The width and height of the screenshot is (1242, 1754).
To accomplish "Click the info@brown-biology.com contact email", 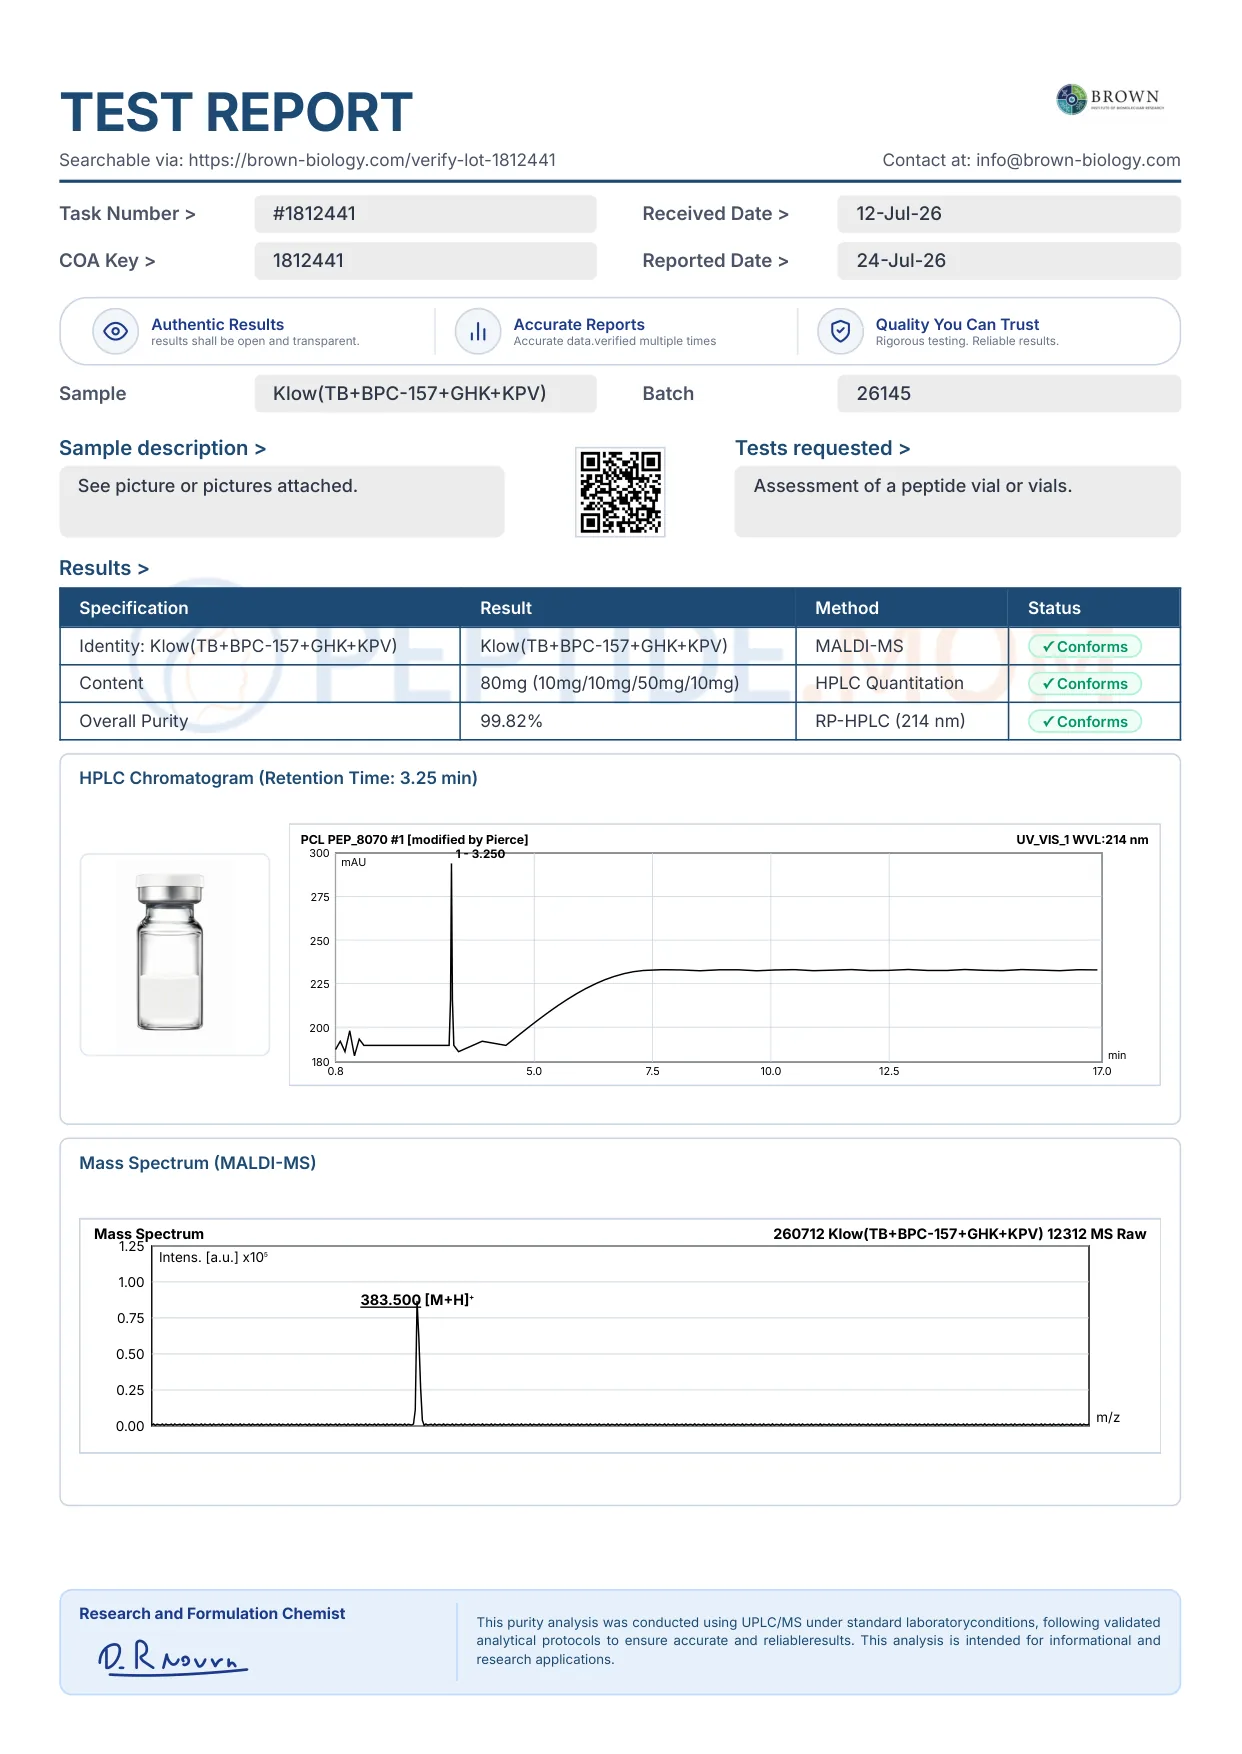I will click(x=1078, y=160).
